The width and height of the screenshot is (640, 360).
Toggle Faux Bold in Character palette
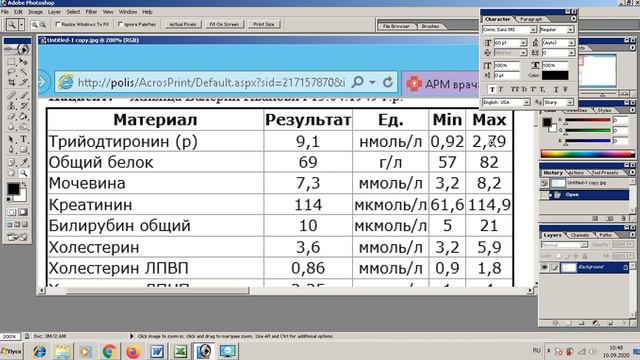[492, 89]
